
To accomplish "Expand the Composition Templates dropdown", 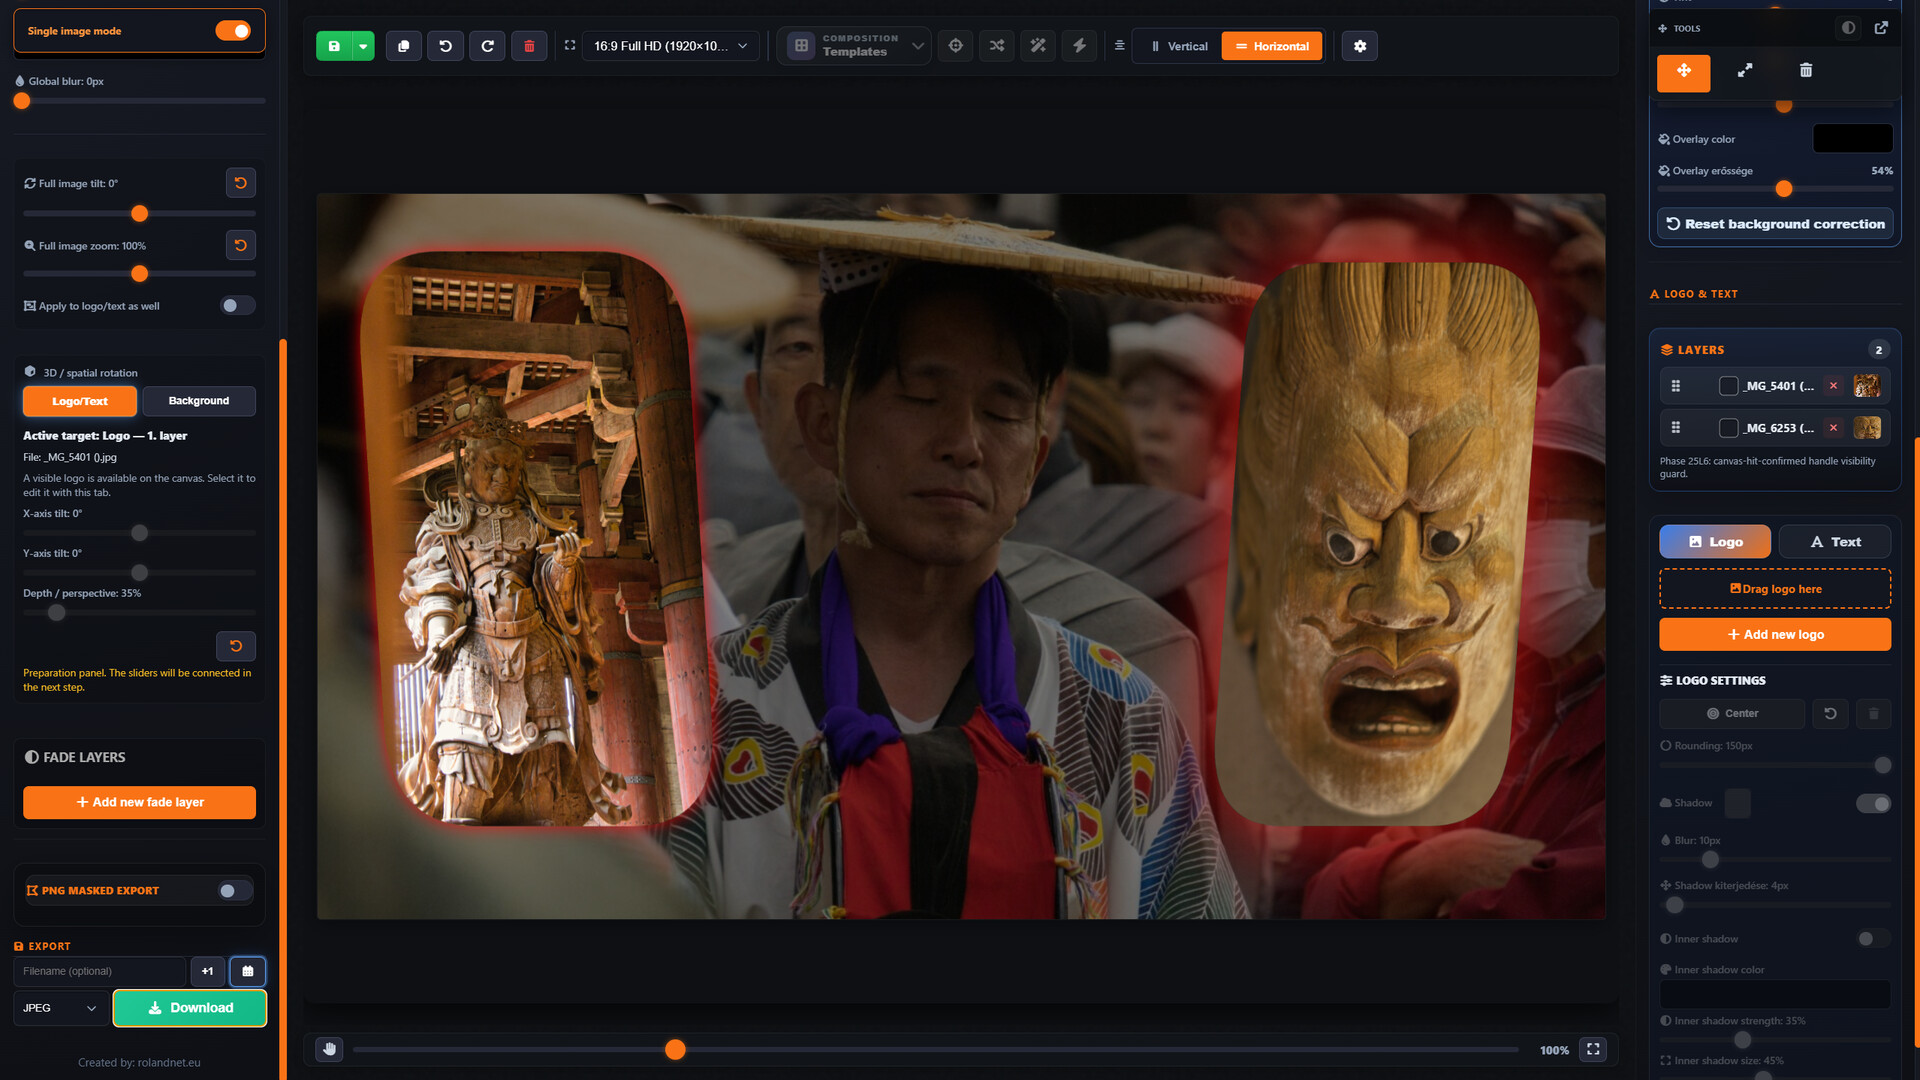I will click(x=855, y=46).
